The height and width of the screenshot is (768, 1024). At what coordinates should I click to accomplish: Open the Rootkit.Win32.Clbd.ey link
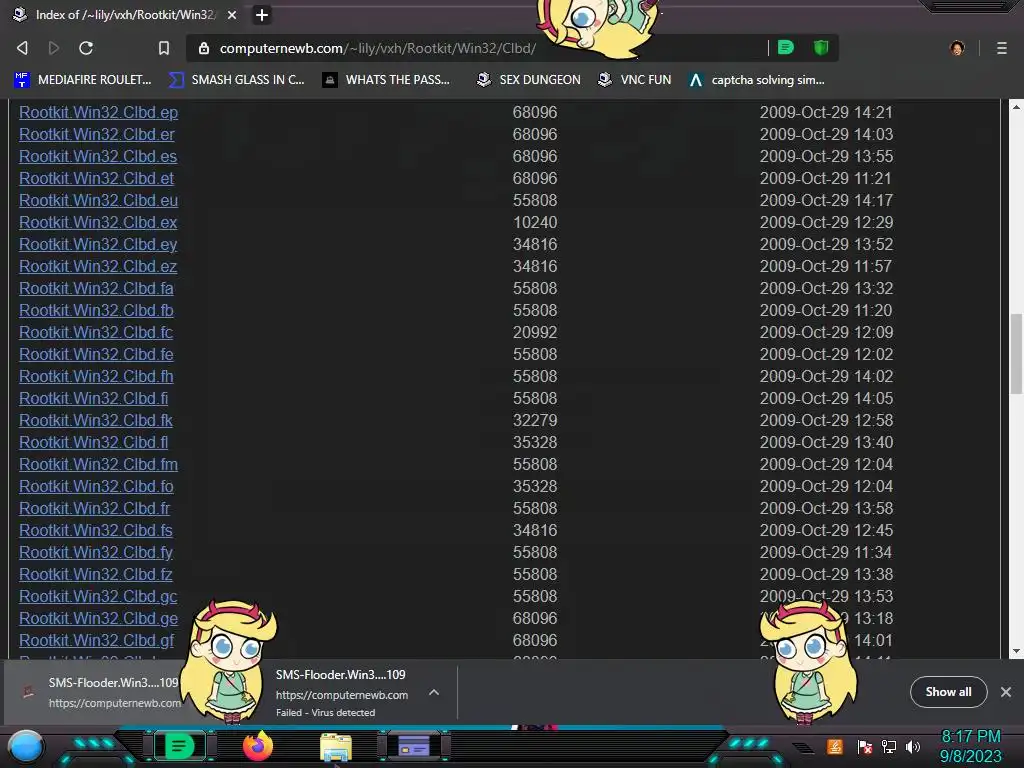click(x=98, y=244)
